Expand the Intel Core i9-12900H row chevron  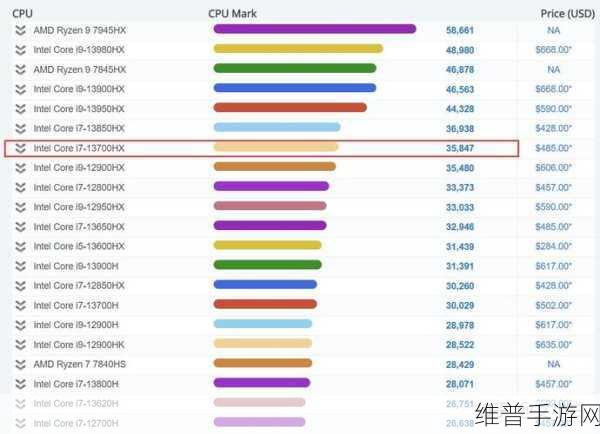point(21,325)
